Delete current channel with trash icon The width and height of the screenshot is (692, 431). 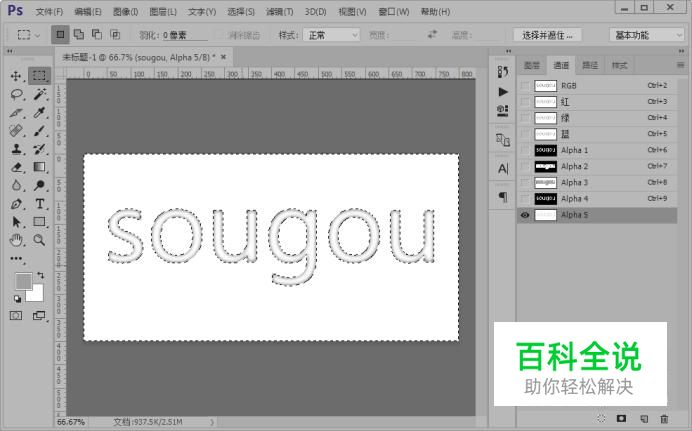point(664,418)
